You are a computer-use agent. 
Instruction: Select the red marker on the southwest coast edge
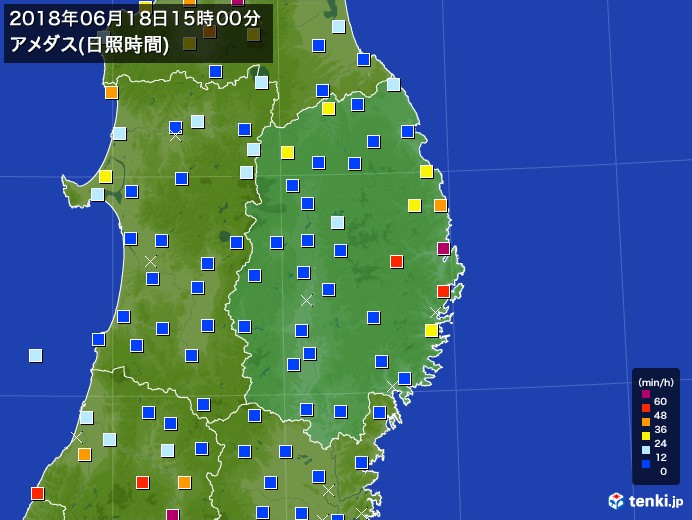pyautogui.click(x=38, y=494)
